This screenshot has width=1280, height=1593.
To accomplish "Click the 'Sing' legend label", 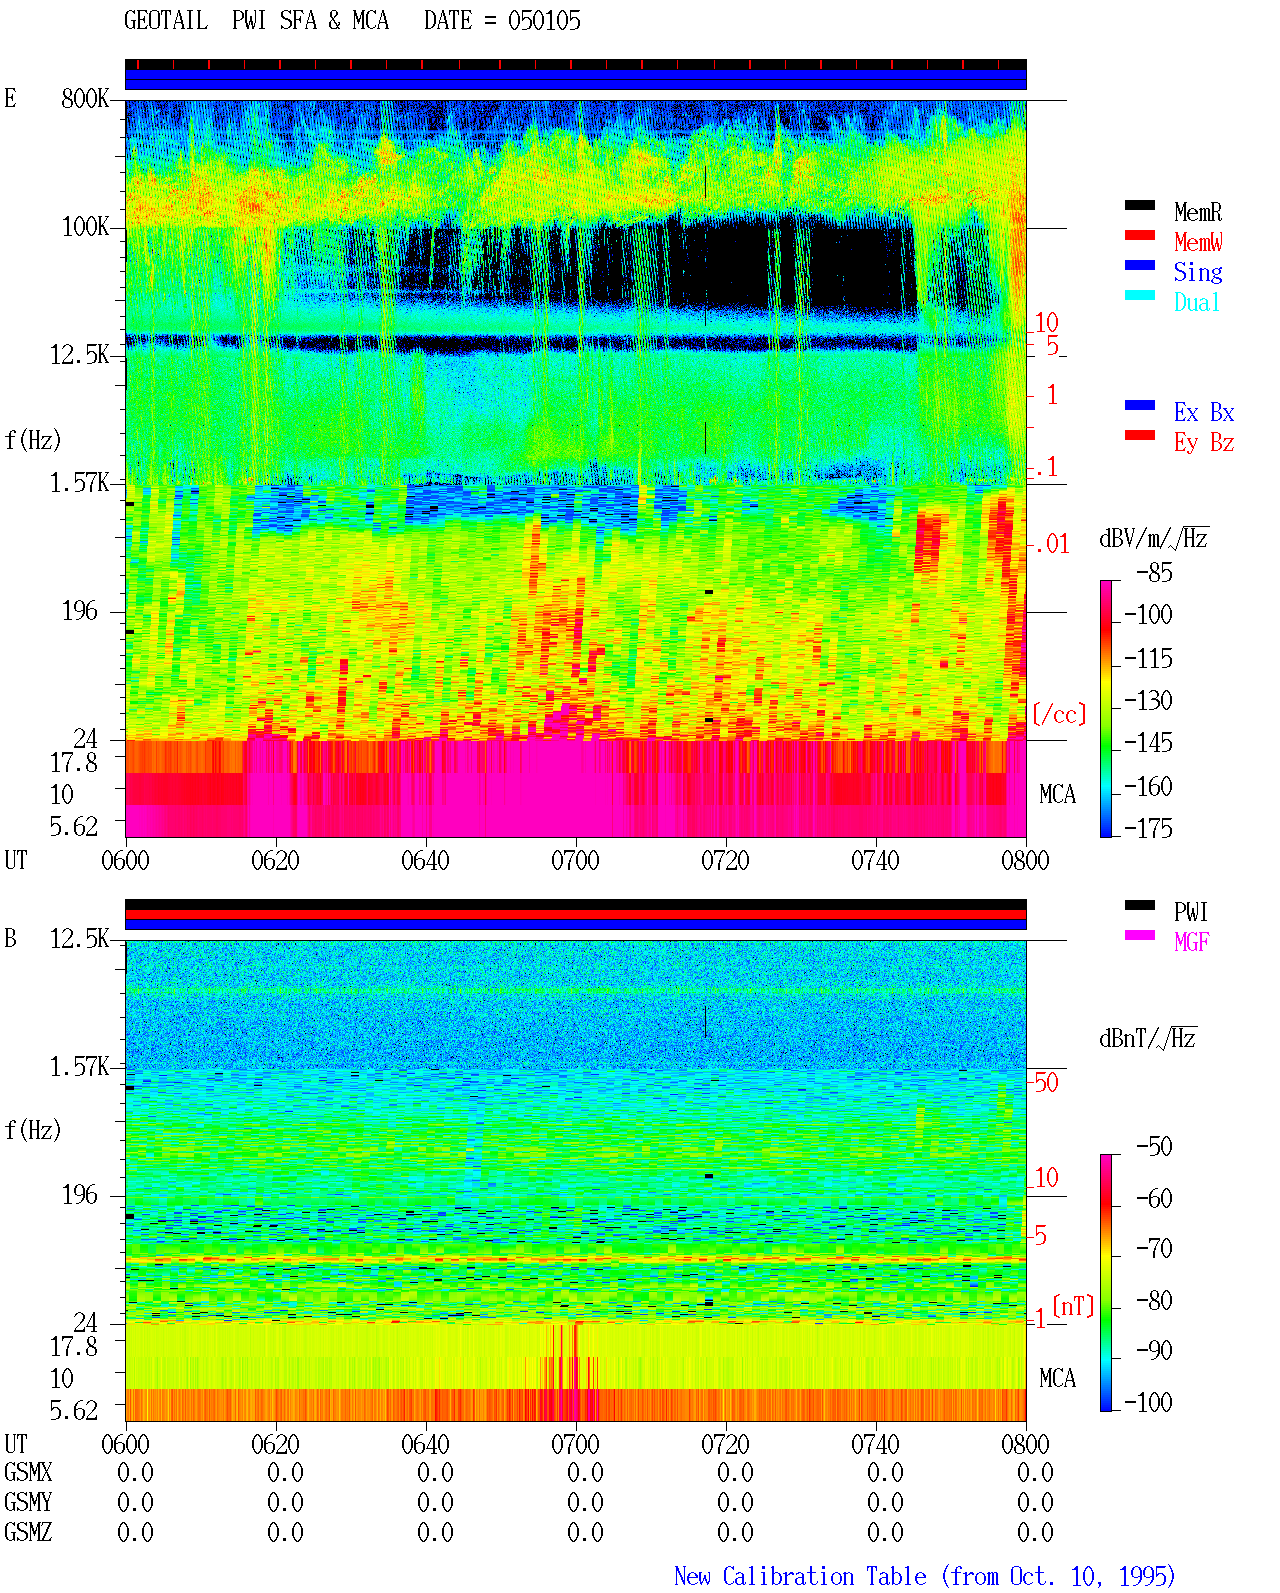I will click(1198, 272).
